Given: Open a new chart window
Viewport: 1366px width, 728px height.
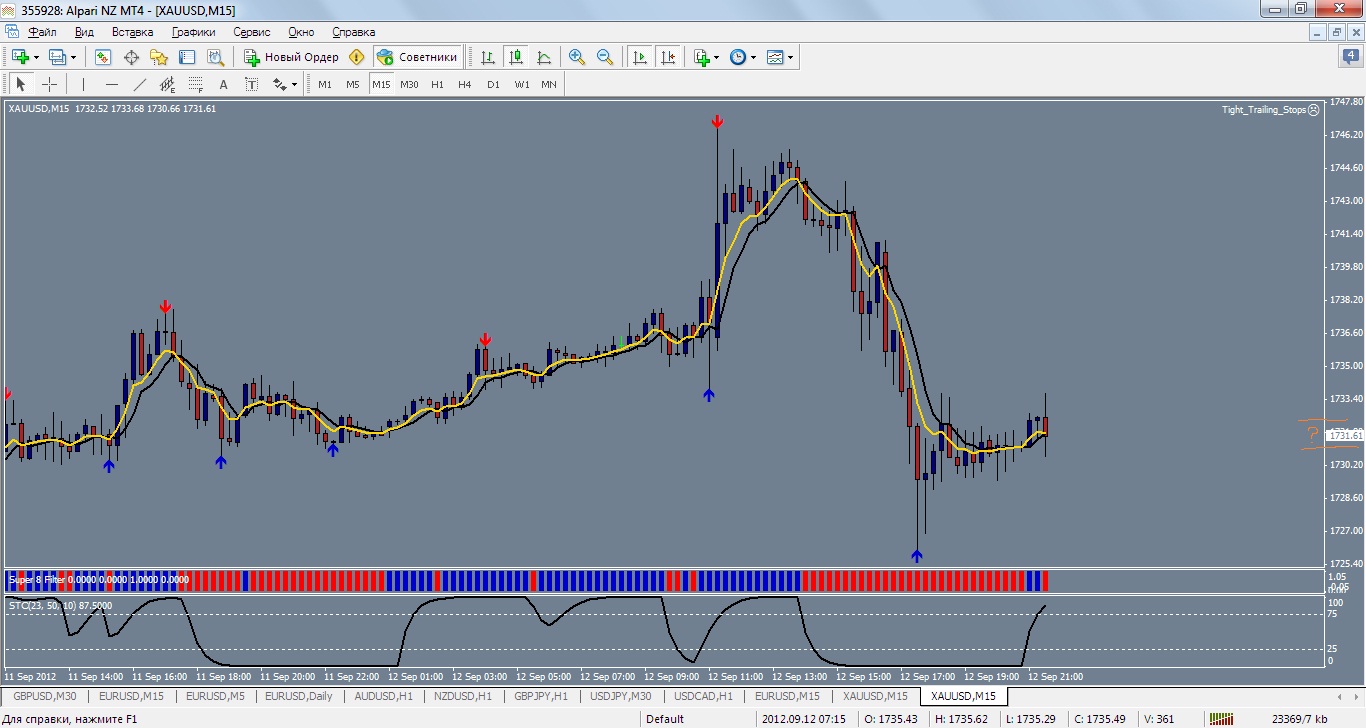Looking at the screenshot, I should point(20,57).
